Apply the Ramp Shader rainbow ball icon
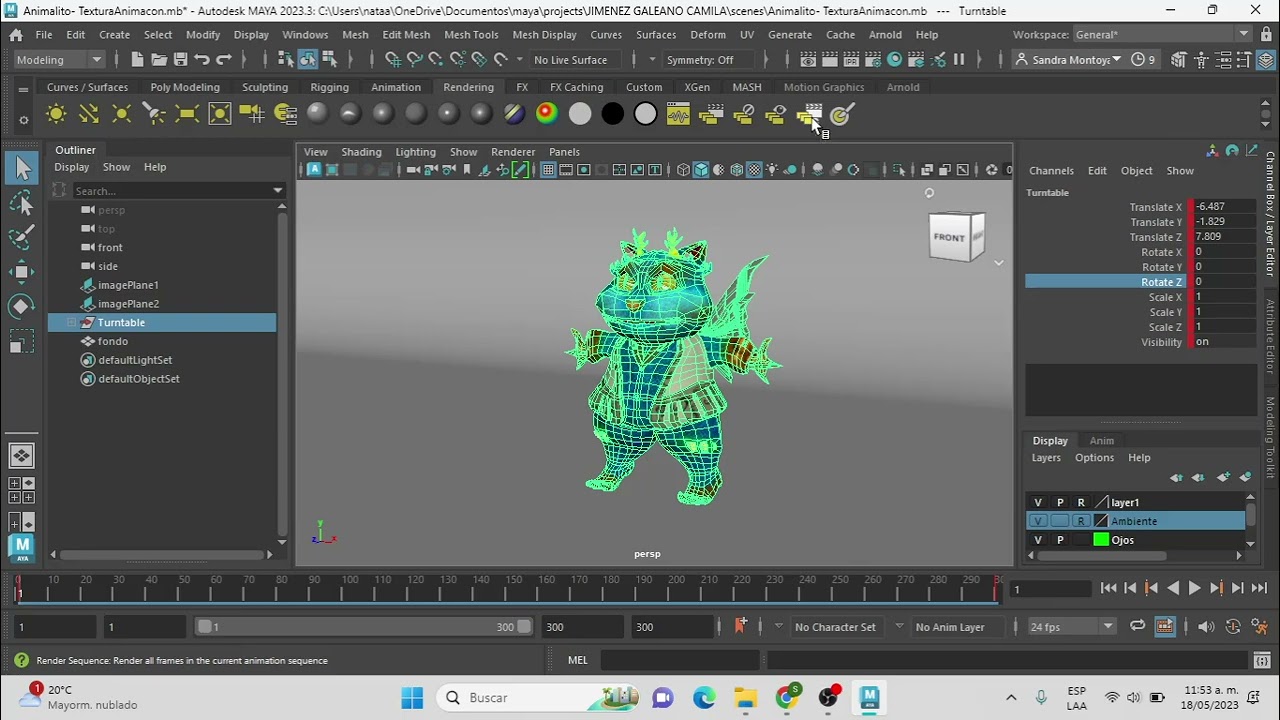The width and height of the screenshot is (1280, 720). pyautogui.click(x=546, y=114)
